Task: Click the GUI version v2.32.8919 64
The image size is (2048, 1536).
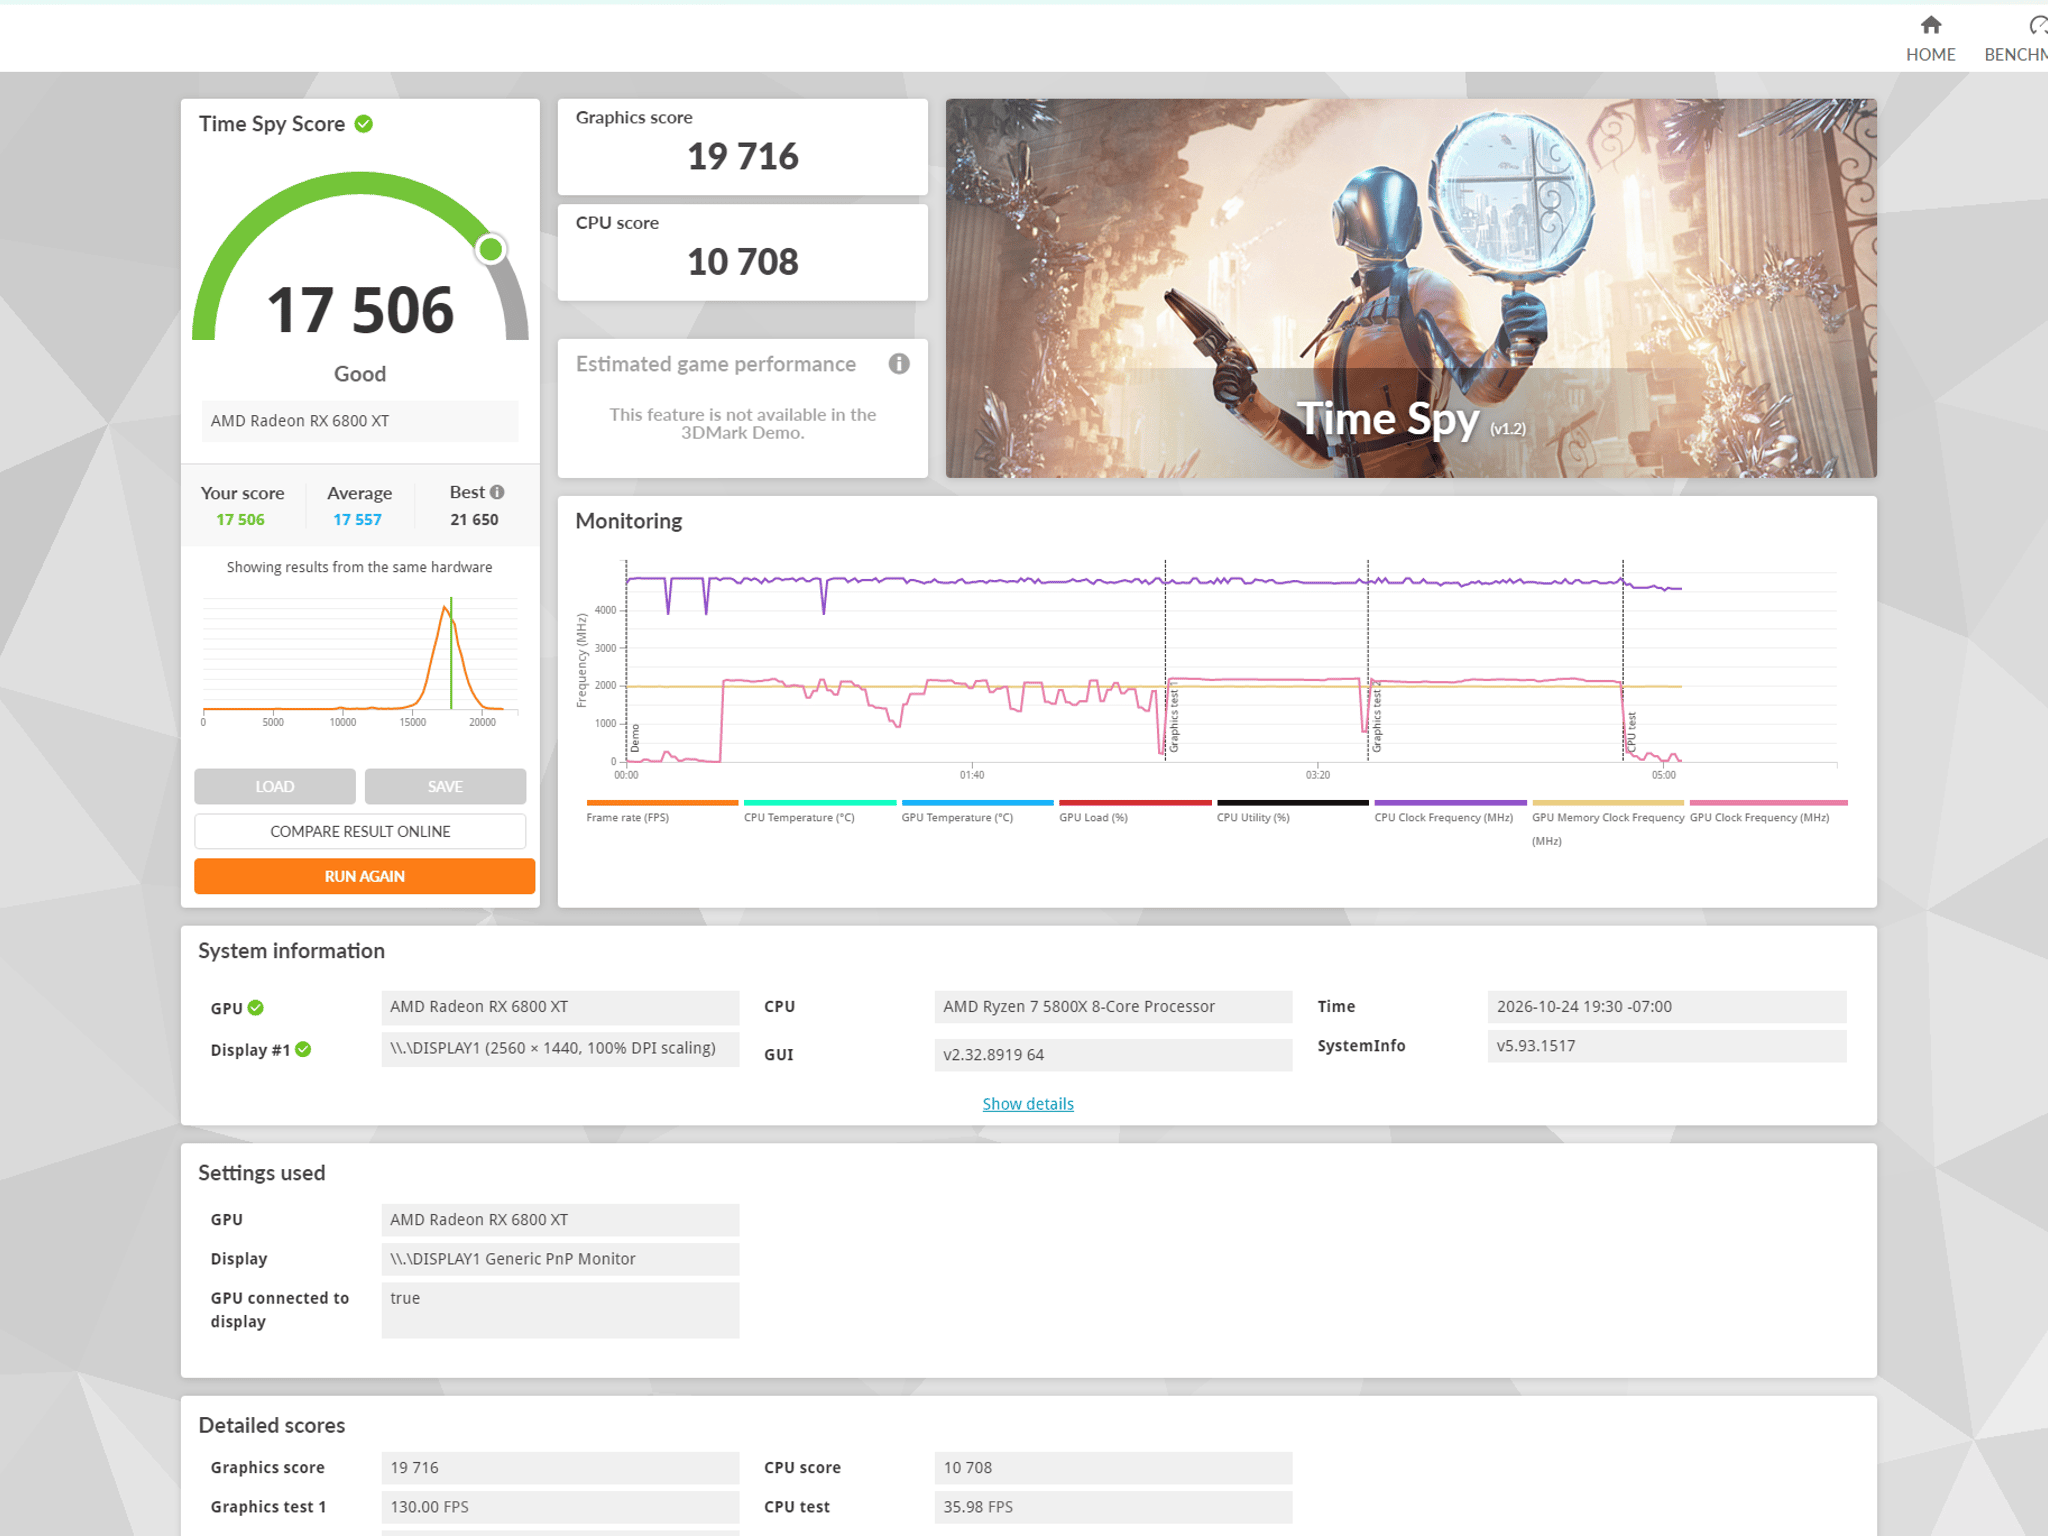Action: (1113, 1055)
